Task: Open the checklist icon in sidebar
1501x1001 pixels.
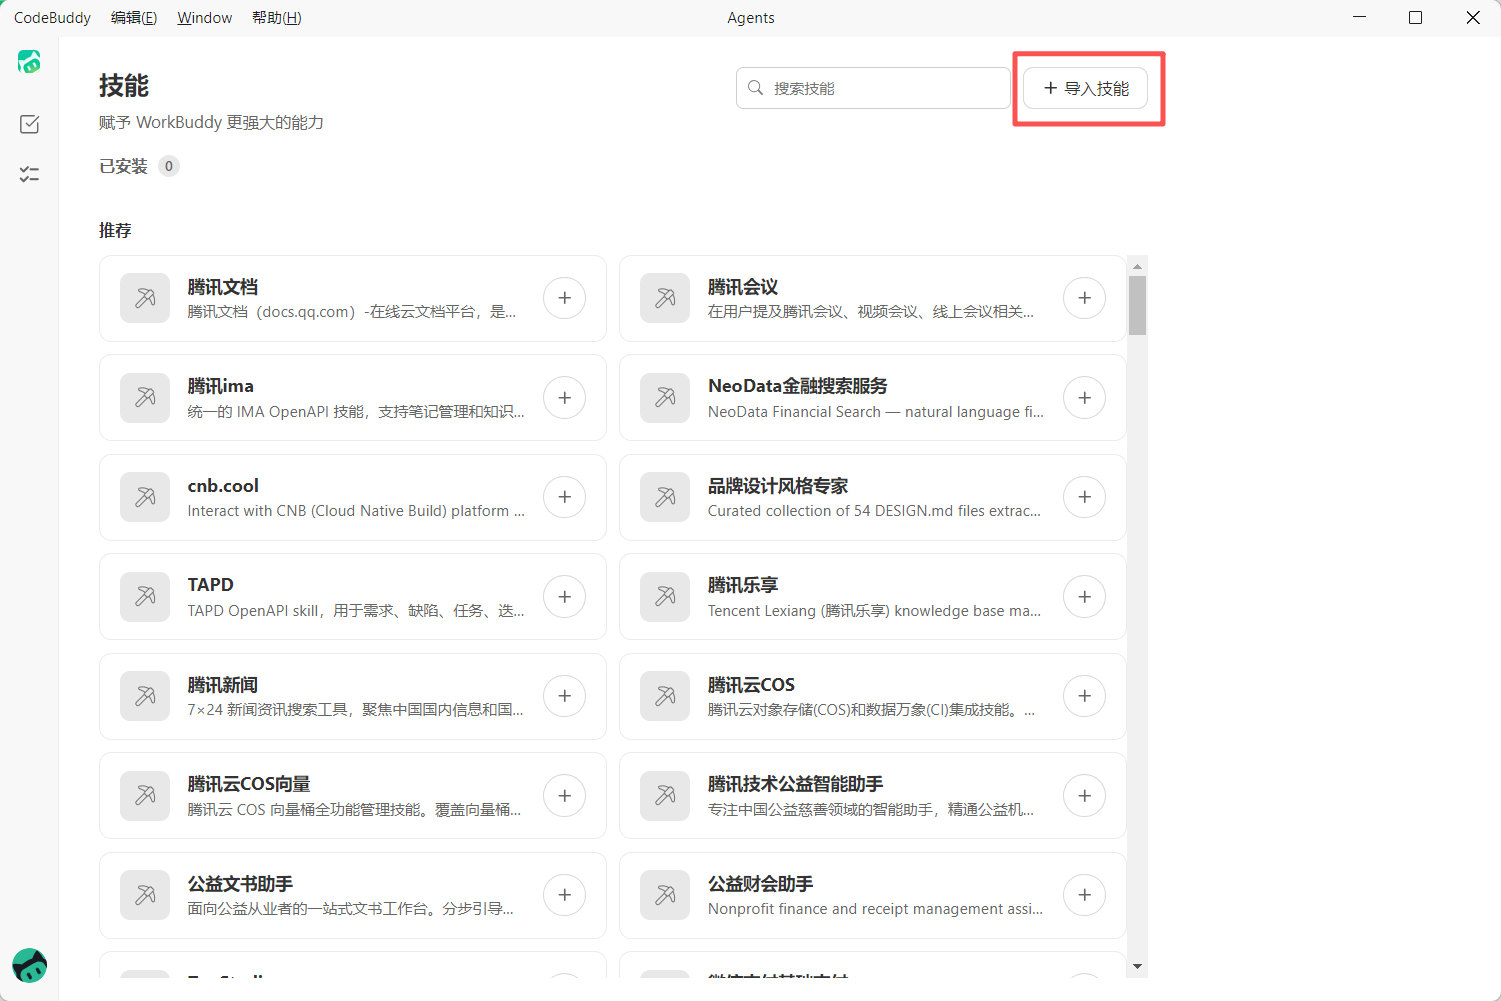Action: 29,174
